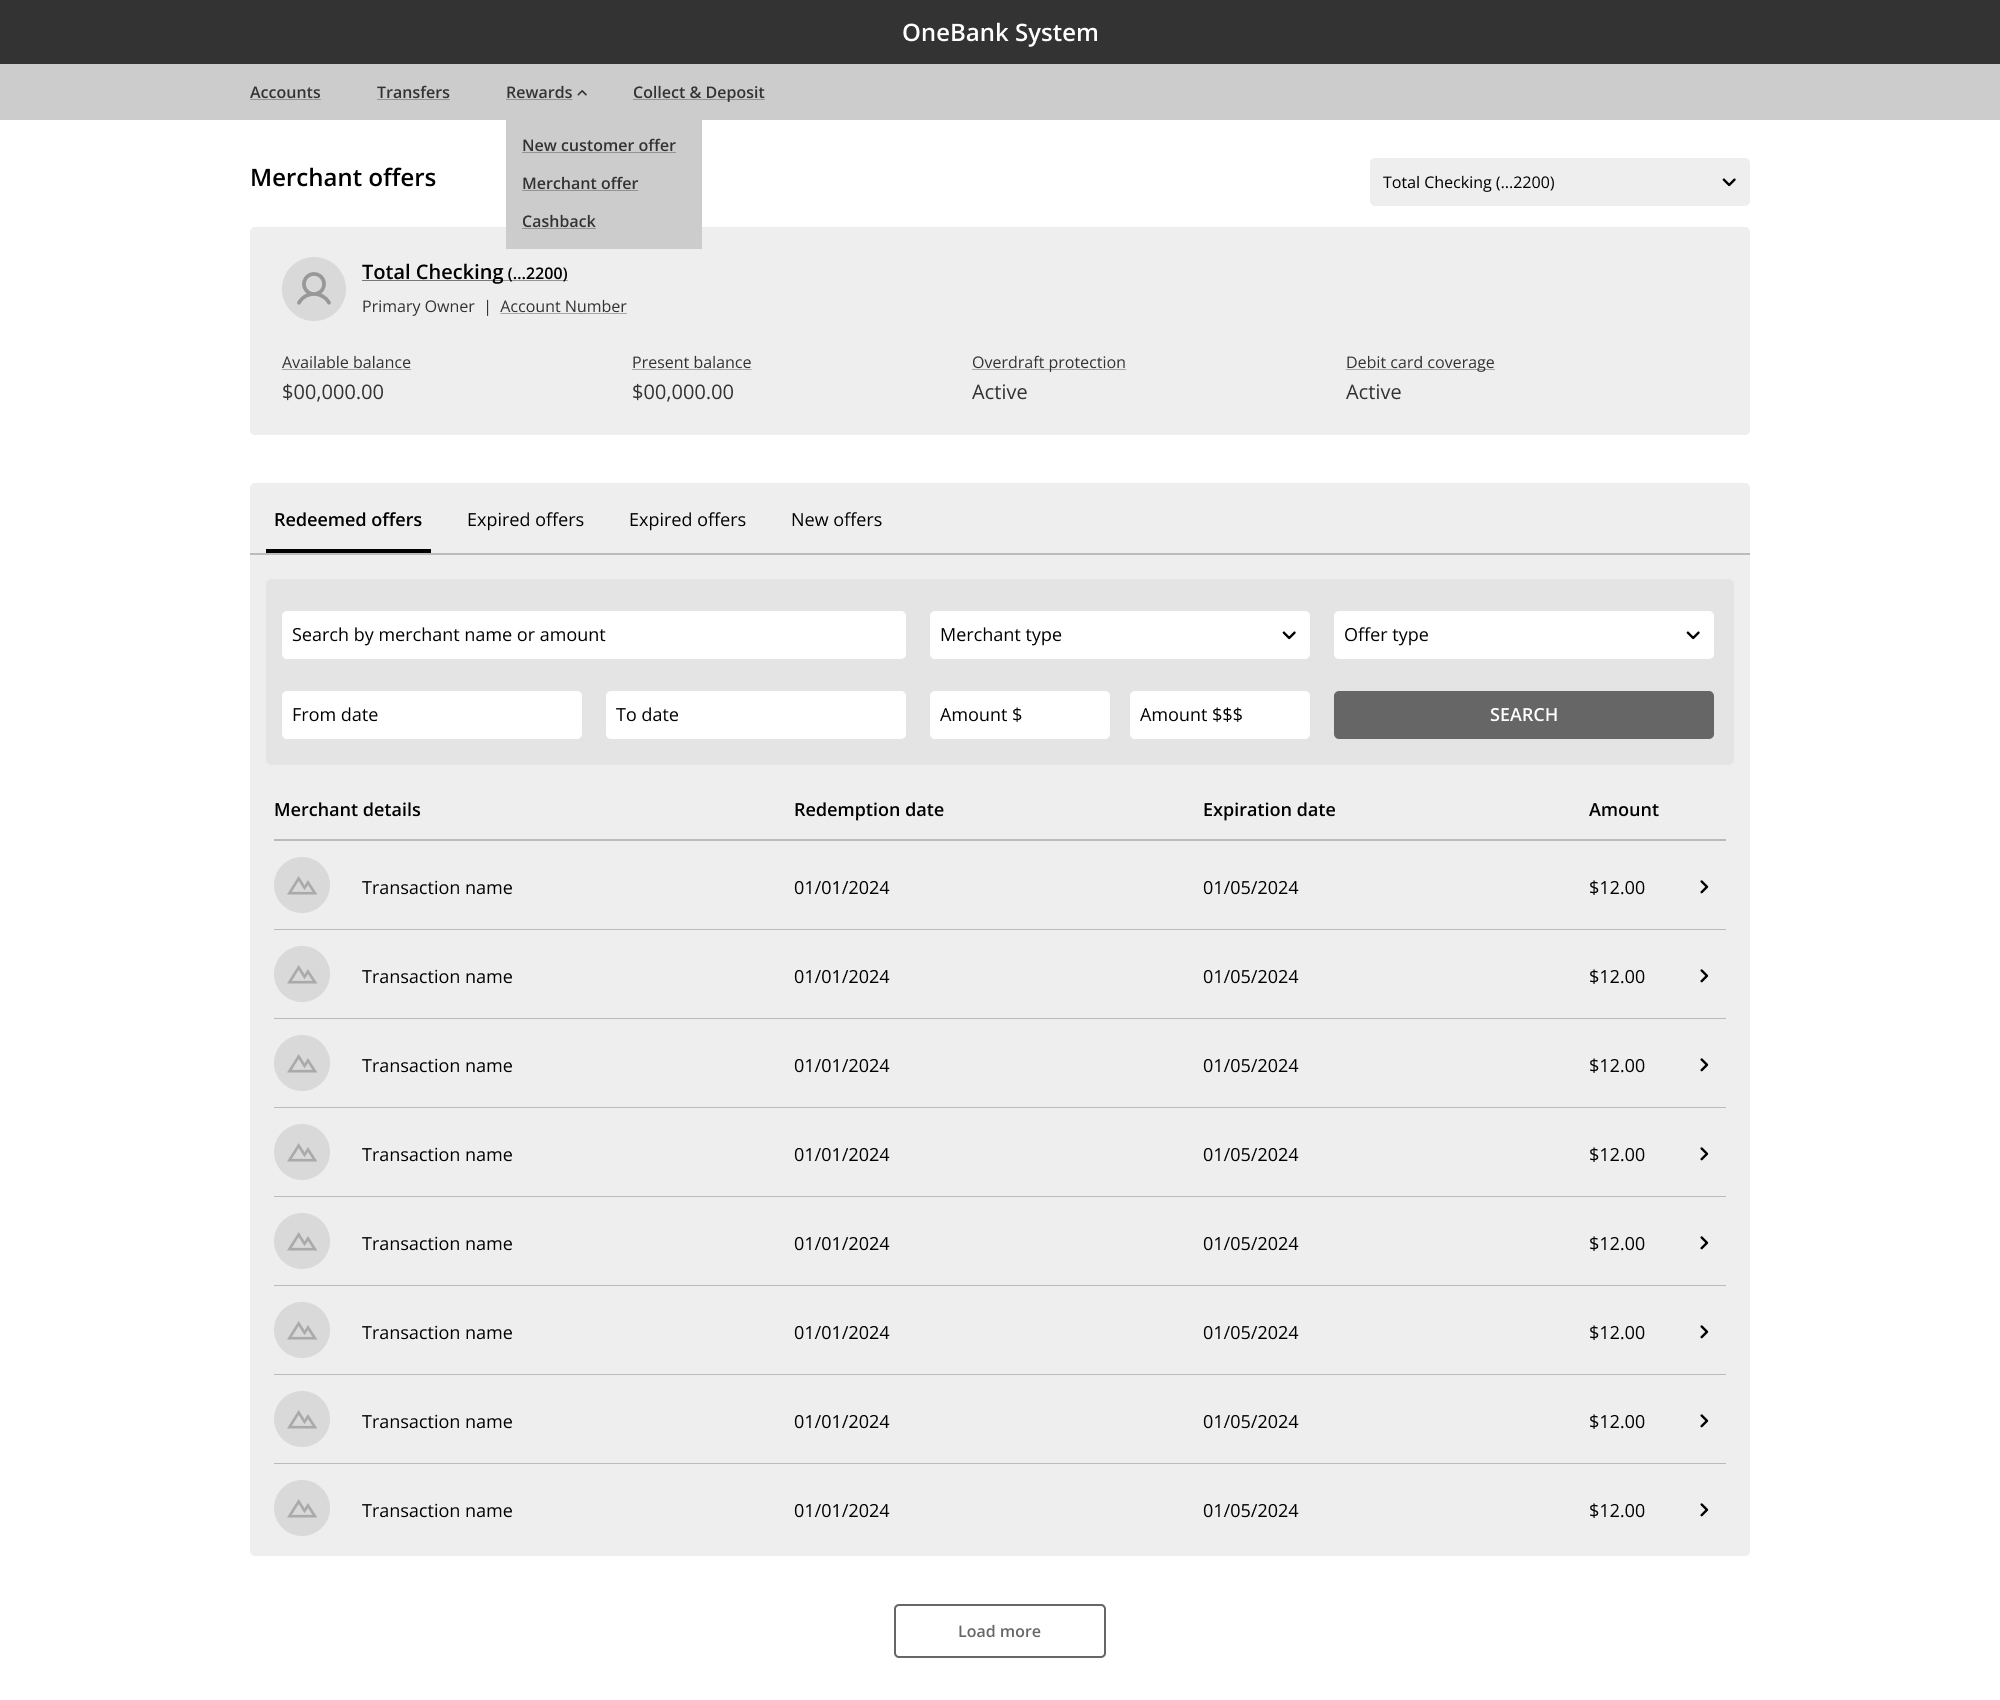Click the merchant logo next to first Transaction name
This screenshot has height=1700, width=2000.
[x=301, y=884]
